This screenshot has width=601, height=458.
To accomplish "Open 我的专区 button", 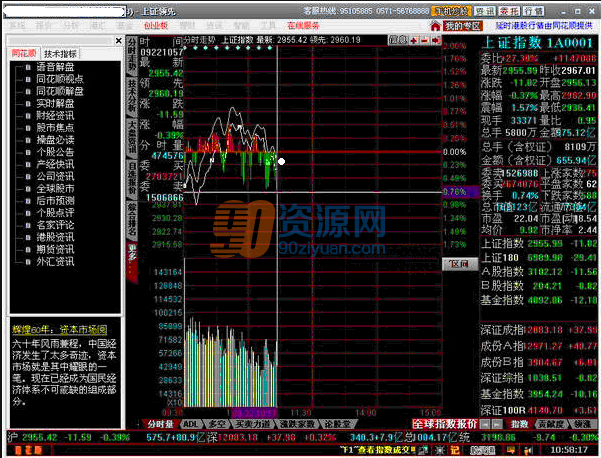I will click(x=463, y=26).
